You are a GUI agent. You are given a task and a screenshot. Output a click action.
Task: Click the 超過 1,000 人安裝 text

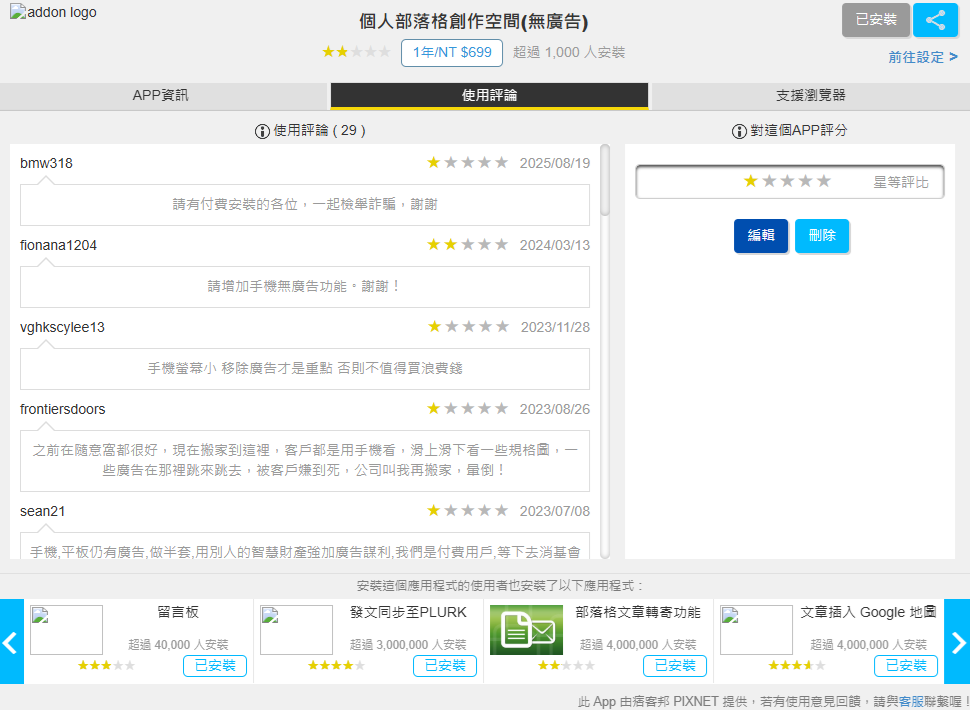[569, 53]
